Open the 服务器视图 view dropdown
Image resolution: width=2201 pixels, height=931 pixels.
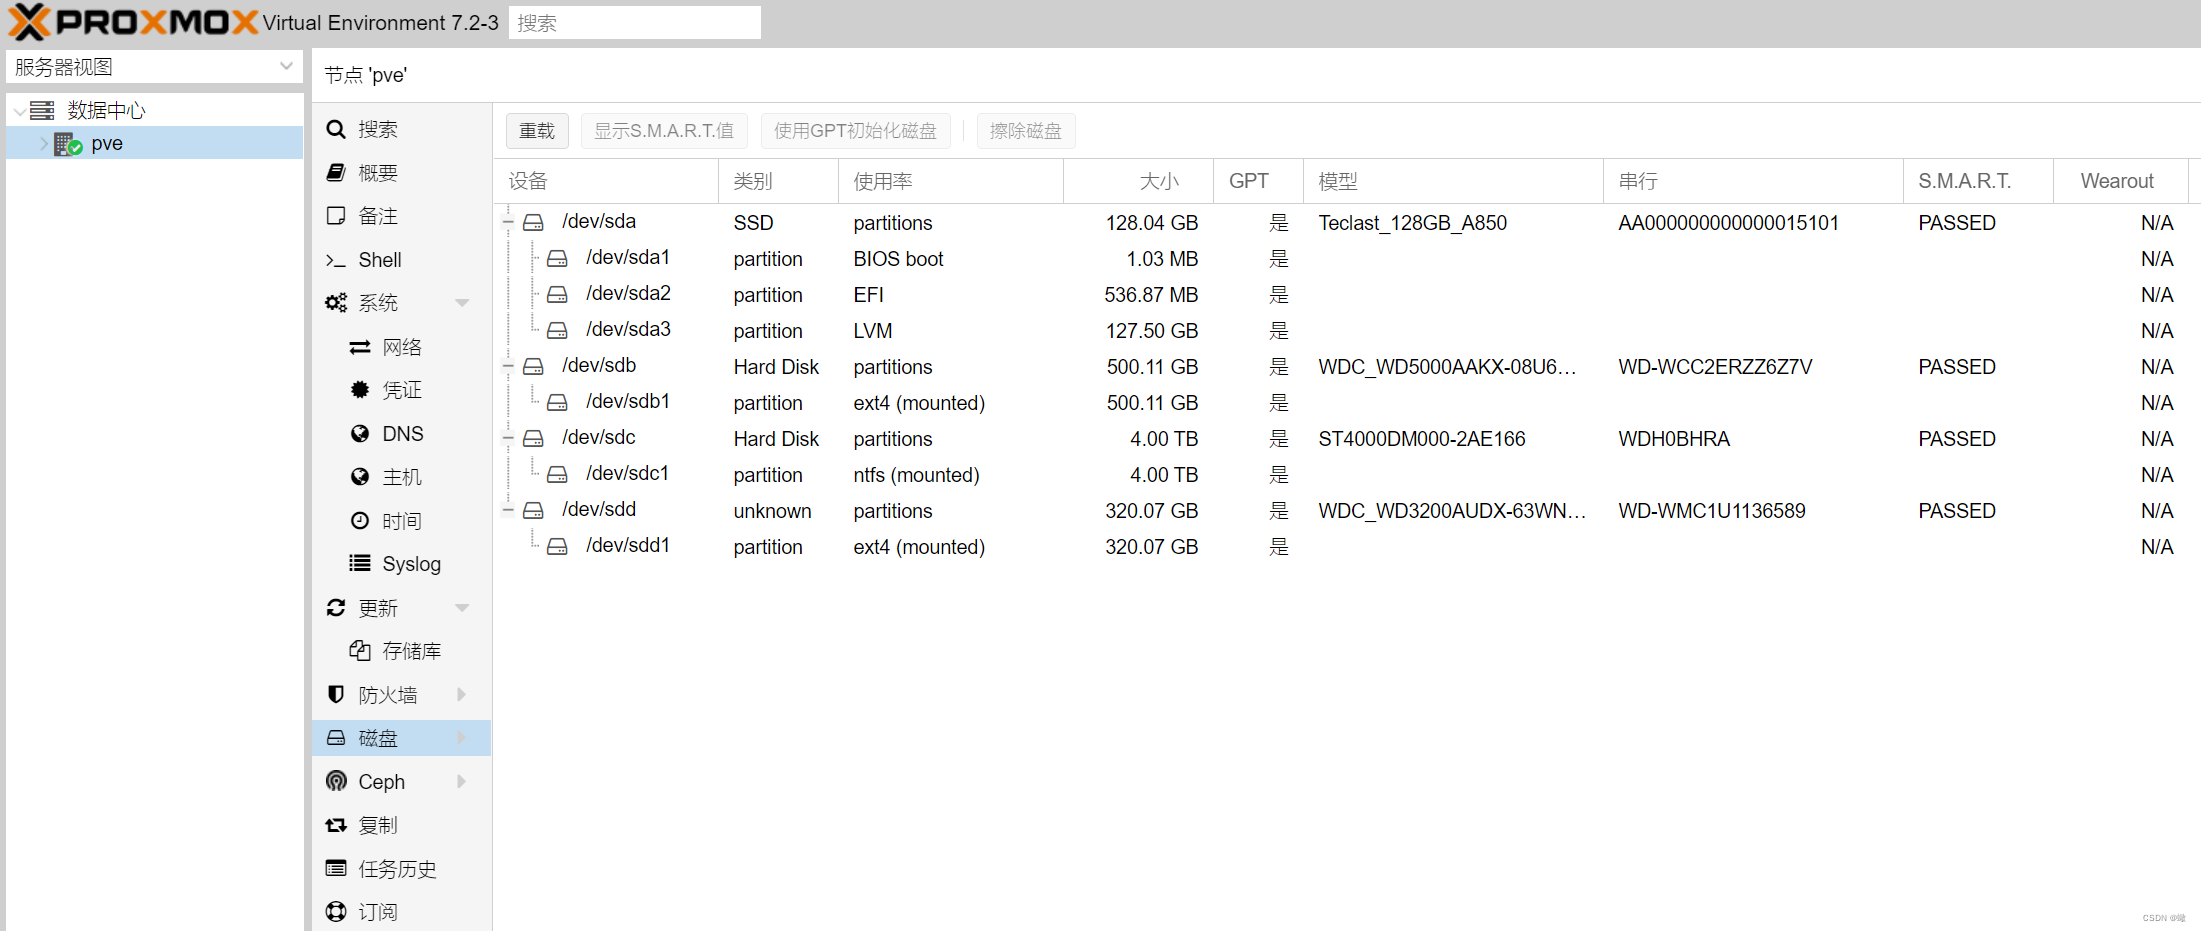point(286,67)
